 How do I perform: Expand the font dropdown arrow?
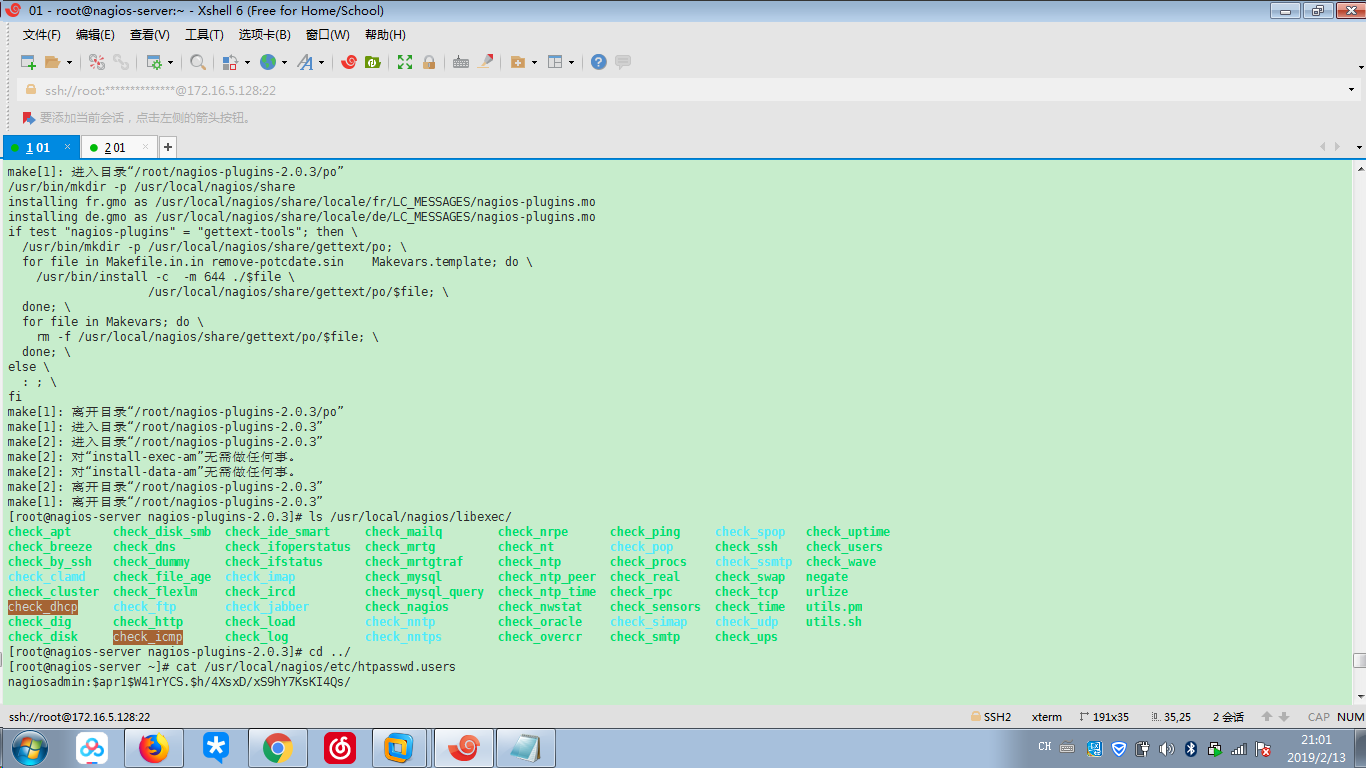[x=321, y=62]
